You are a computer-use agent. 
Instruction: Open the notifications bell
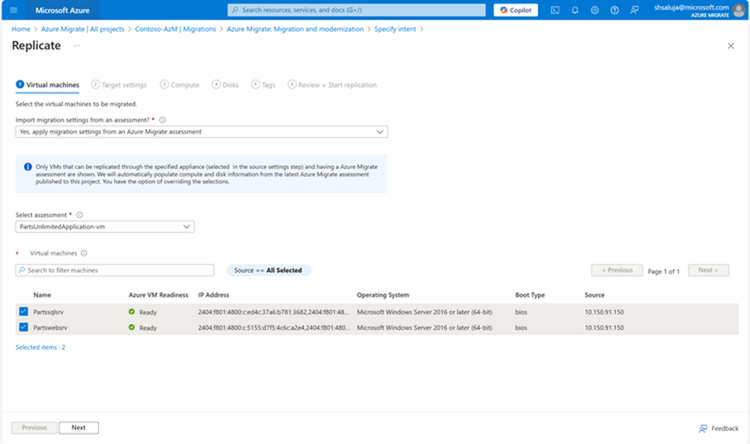575,10
